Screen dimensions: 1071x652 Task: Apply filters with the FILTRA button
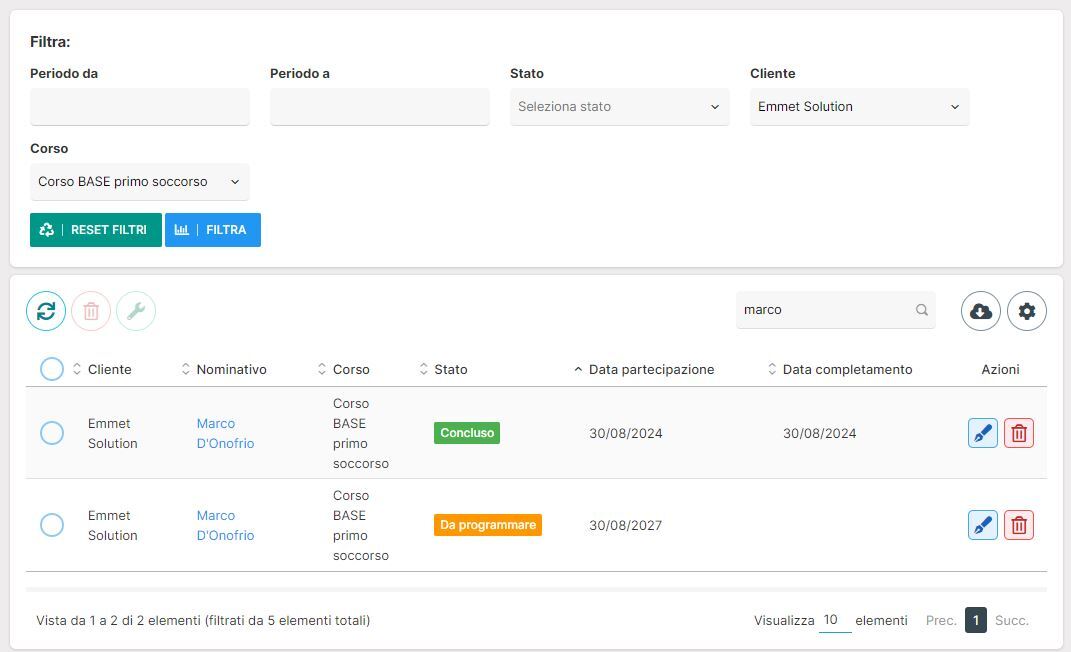click(x=213, y=230)
